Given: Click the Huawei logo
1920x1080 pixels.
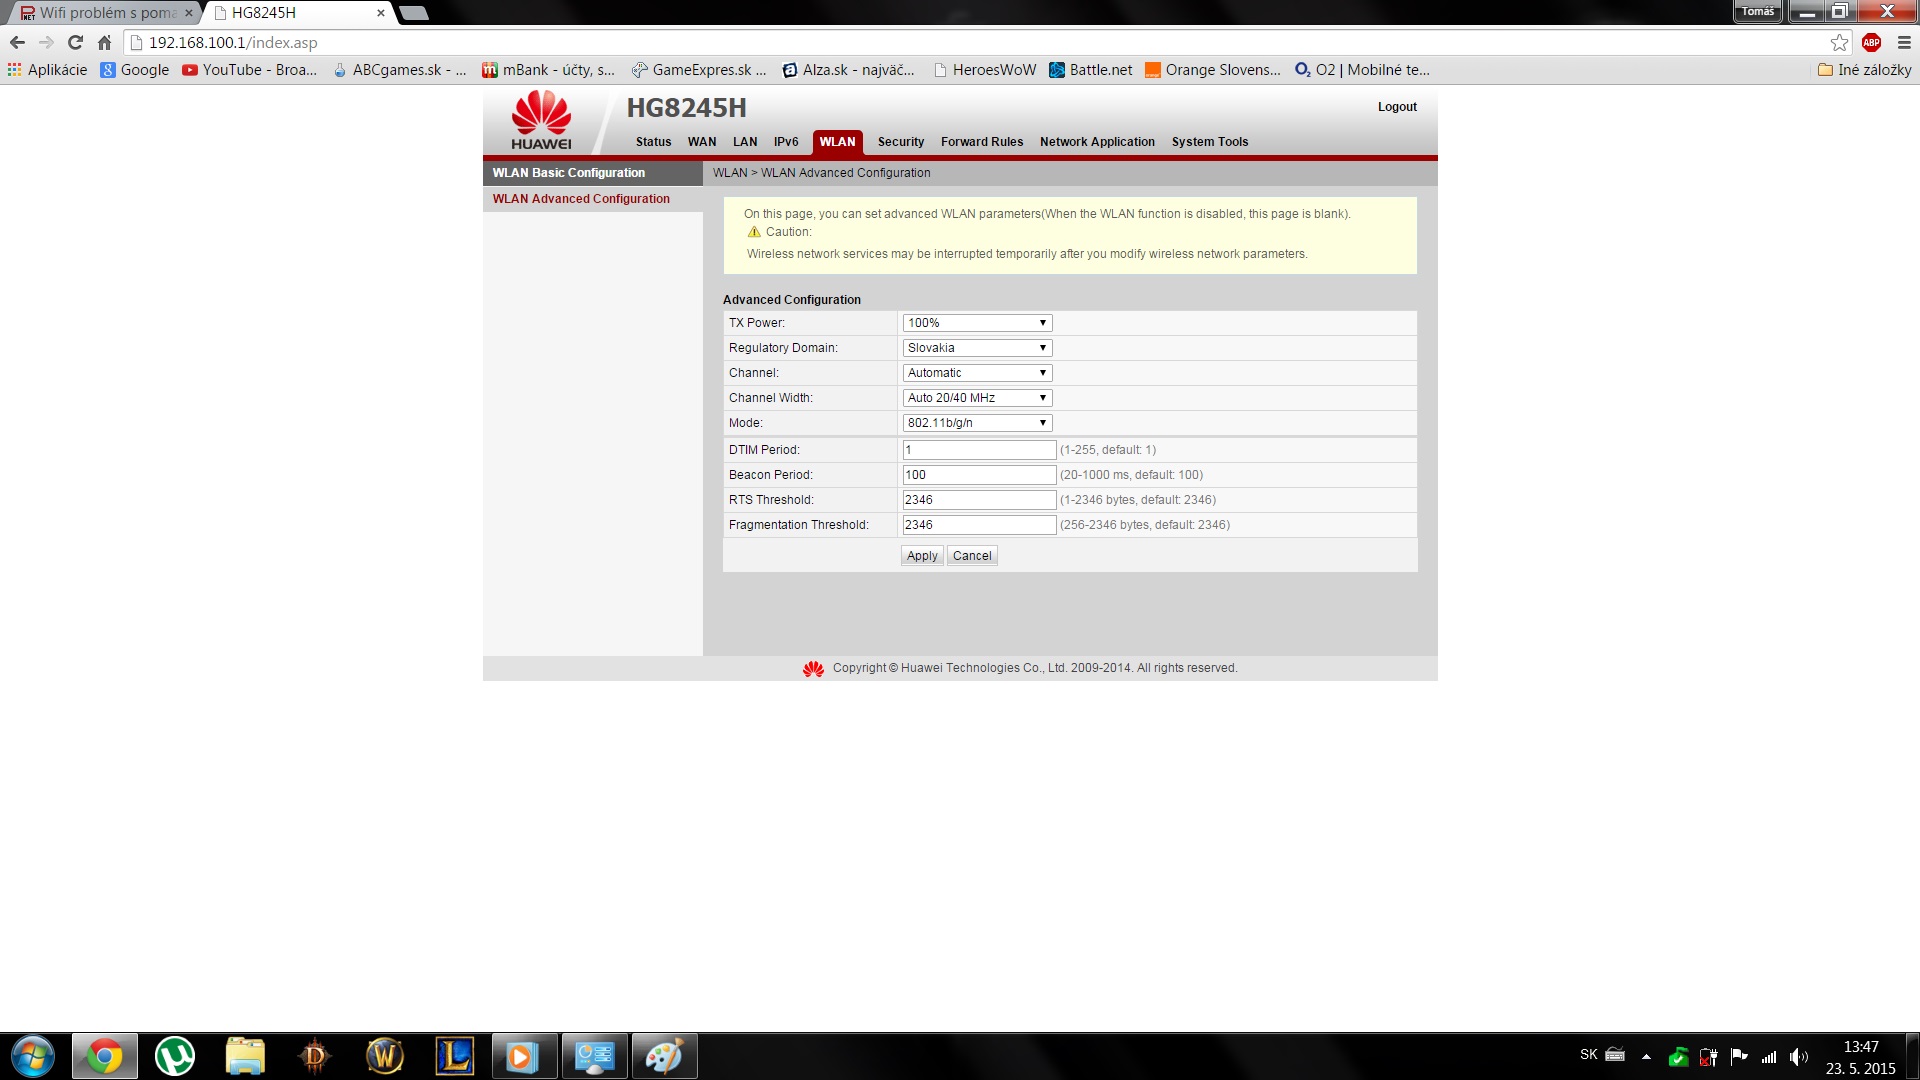Looking at the screenshot, I should click(x=541, y=120).
